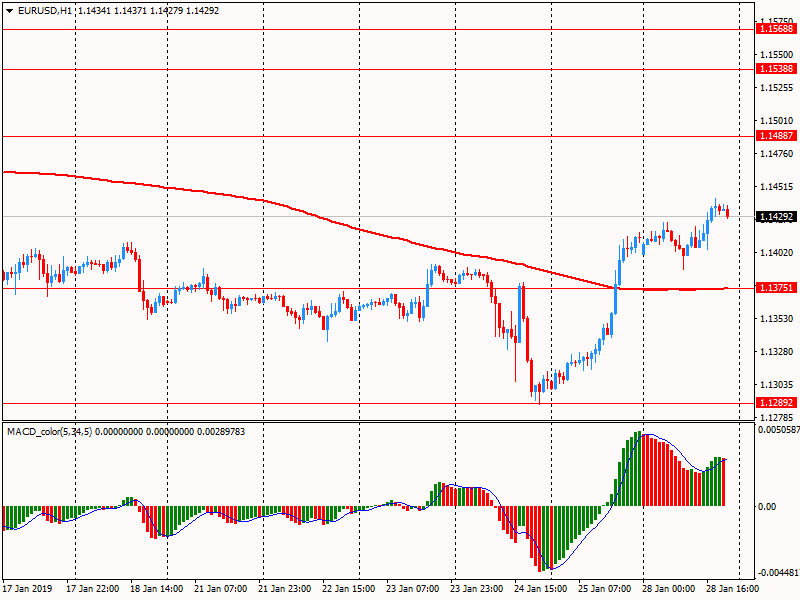Click the last red candle at current price

(x=728, y=212)
